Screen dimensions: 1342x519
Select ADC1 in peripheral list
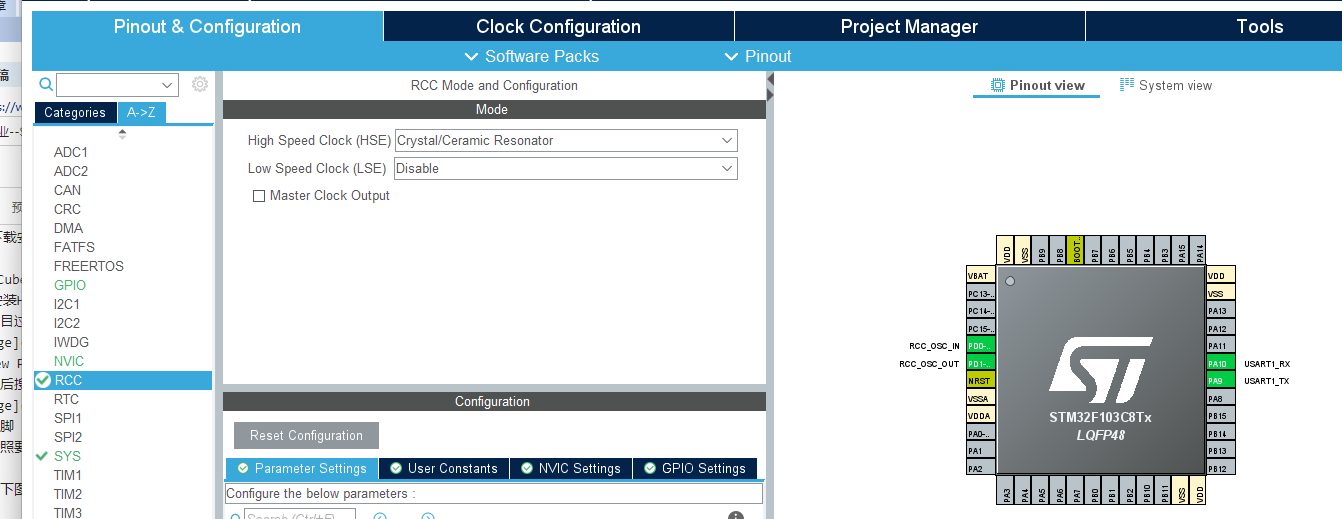(71, 152)
